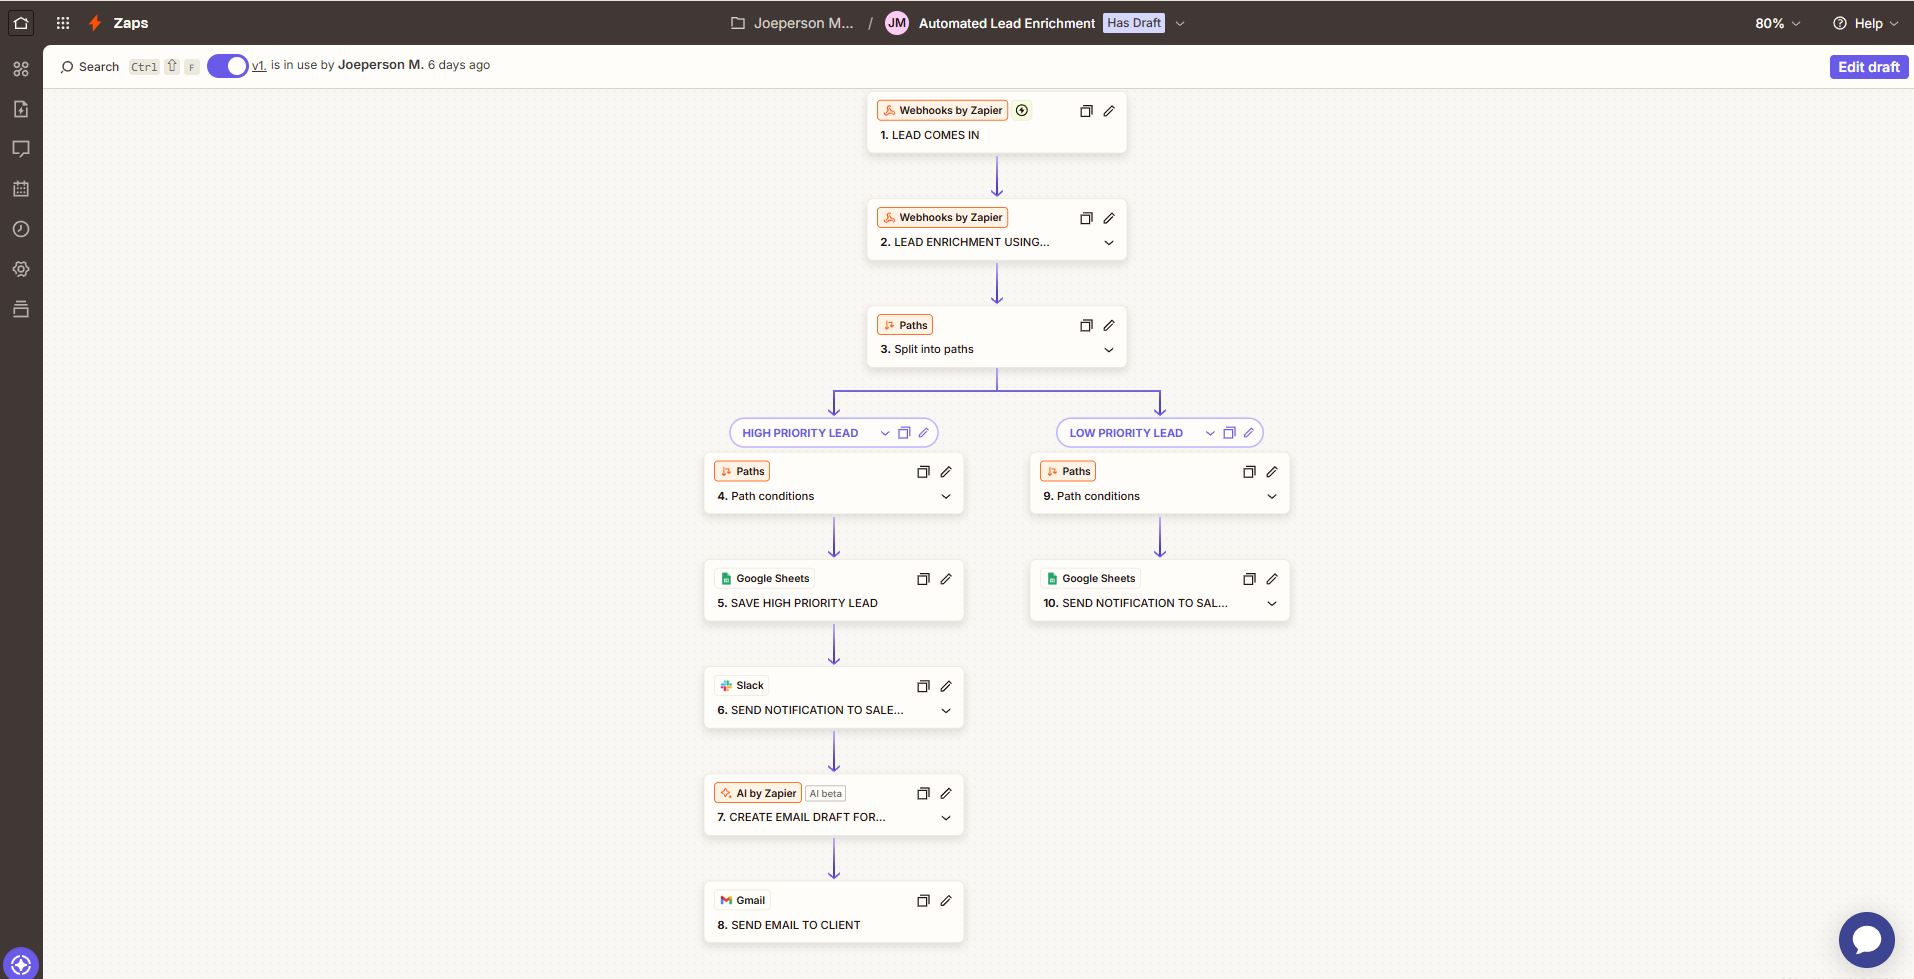Click the Has Draft badge
1914x979 pixels.
click(1134, 23)
